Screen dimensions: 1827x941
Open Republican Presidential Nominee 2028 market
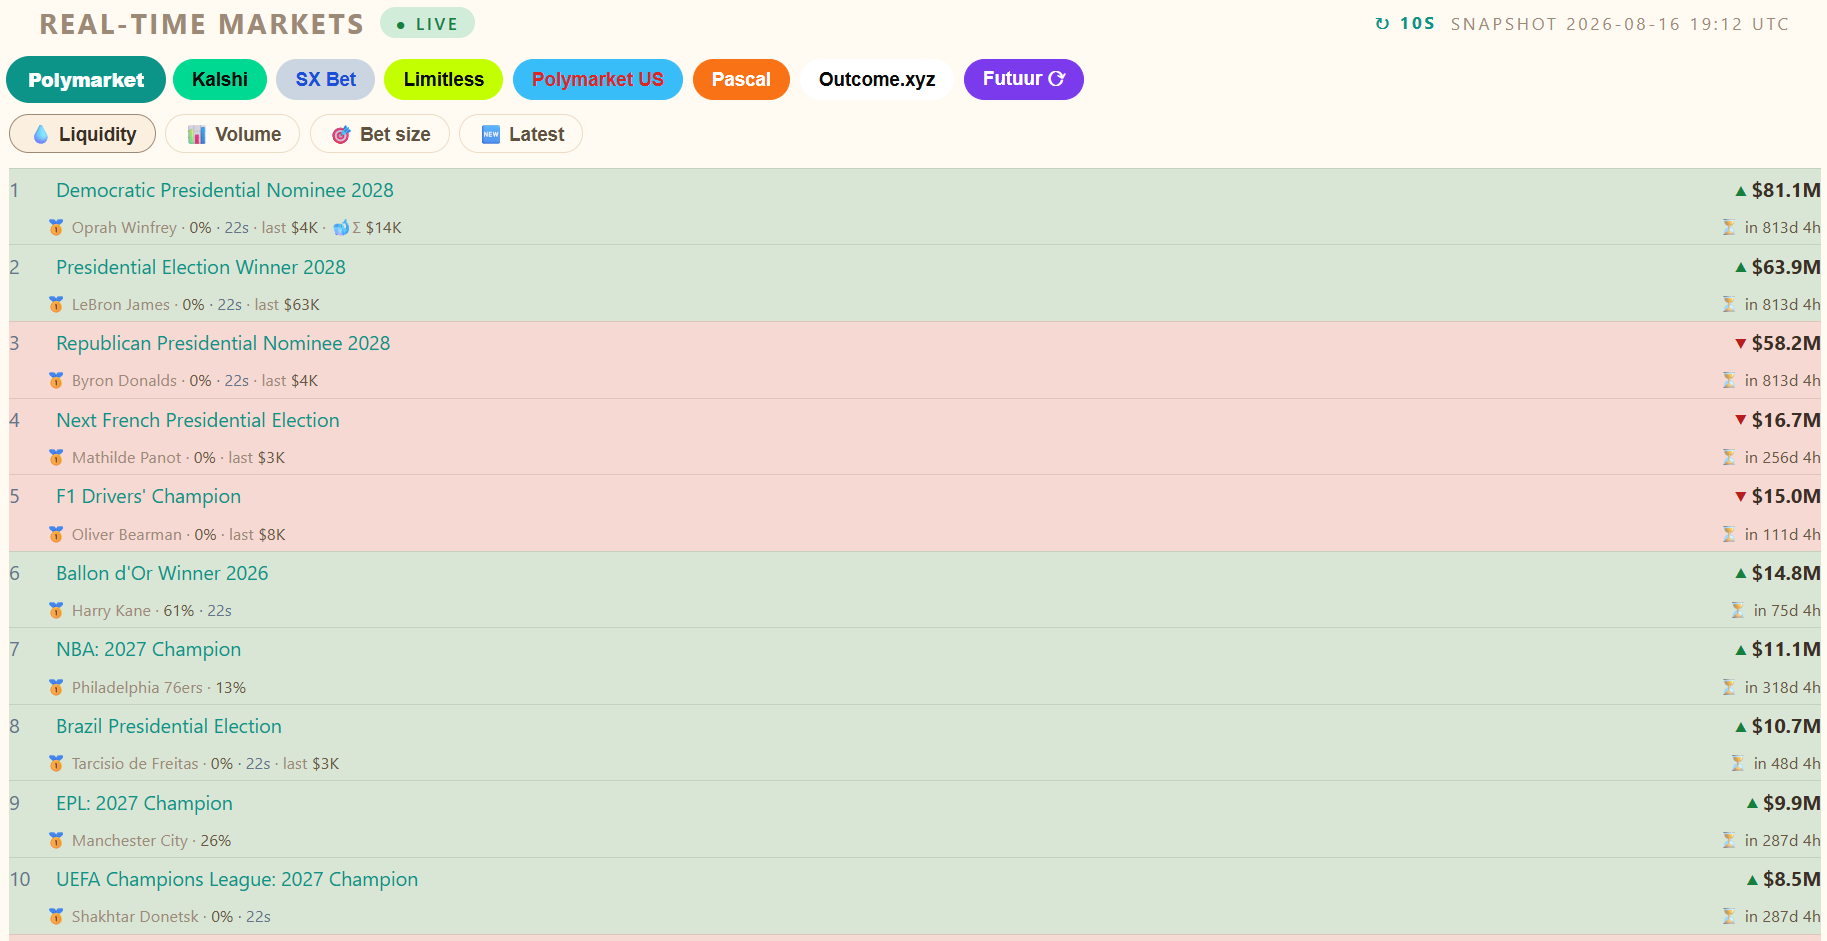tap(223, 343)
